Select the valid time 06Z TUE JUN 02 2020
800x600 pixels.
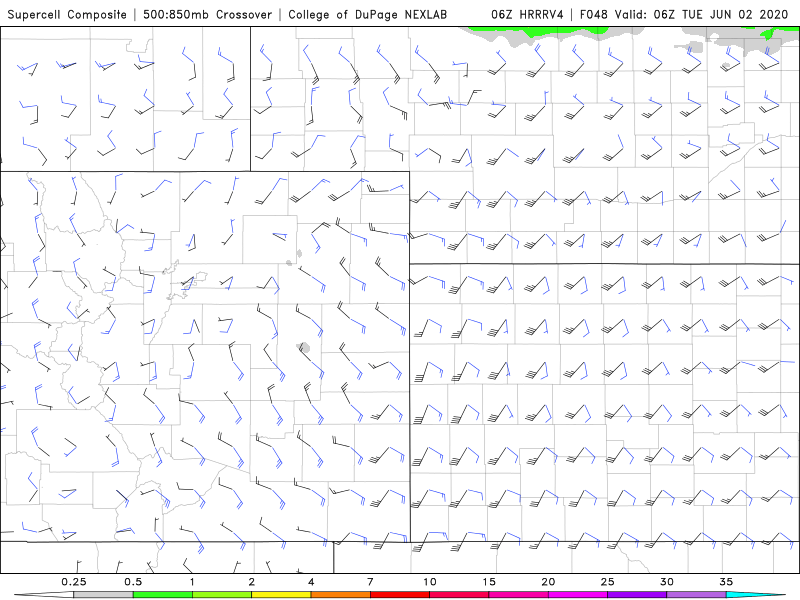click(702, 14)
